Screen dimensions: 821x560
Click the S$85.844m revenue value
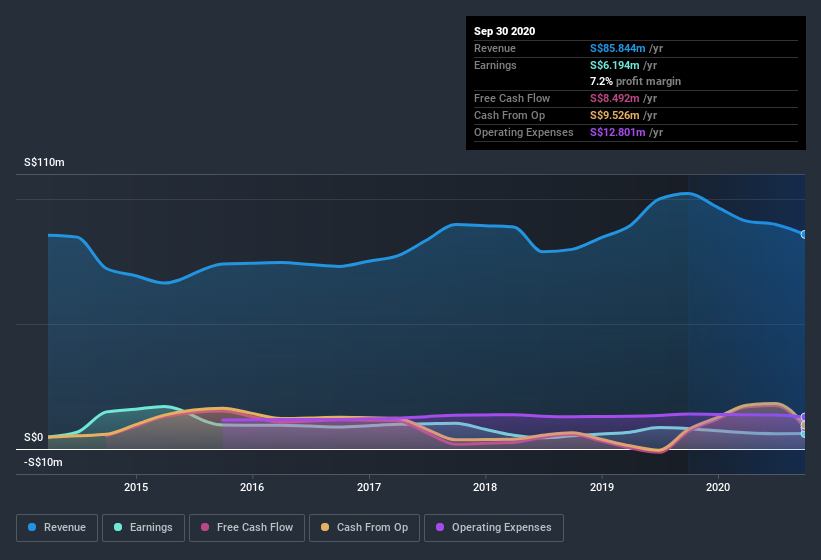(x=617, y=48)
